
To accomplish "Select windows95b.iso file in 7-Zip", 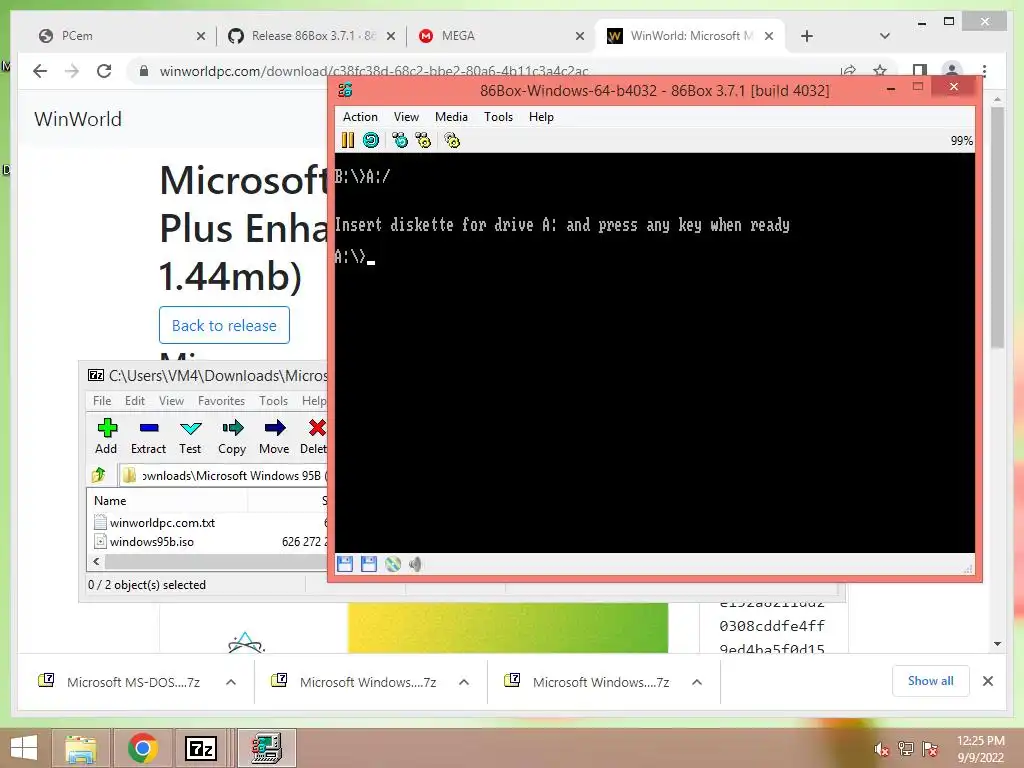I will 152,541.
